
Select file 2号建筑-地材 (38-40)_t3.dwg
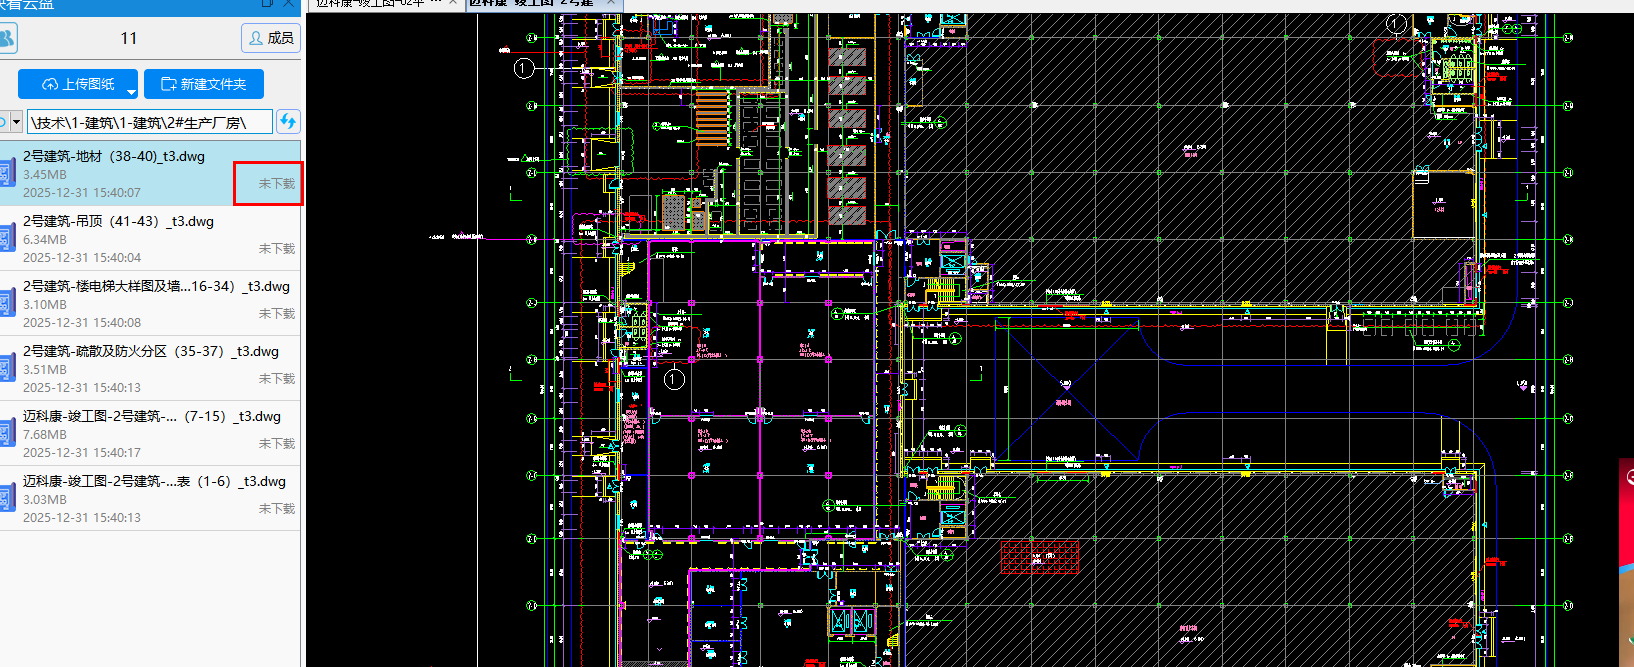coord(114,157)
